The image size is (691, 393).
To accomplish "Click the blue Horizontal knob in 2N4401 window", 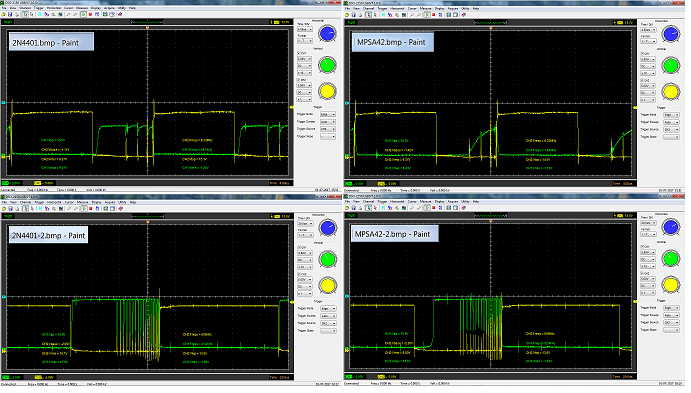I will (x=327, y=33).
